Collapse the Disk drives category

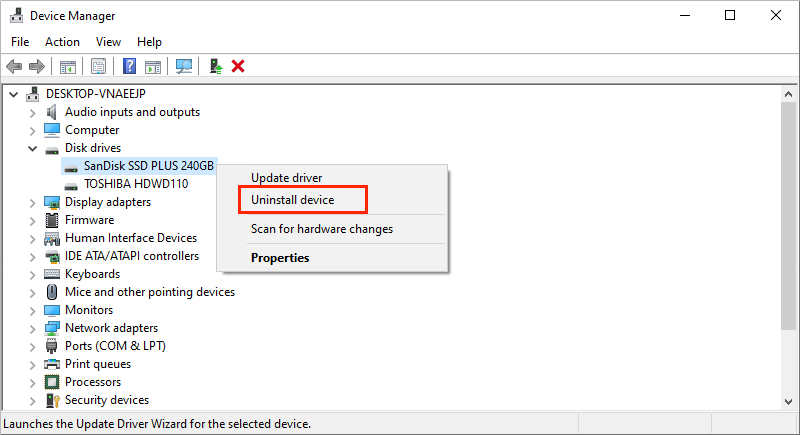click(33, 148)
